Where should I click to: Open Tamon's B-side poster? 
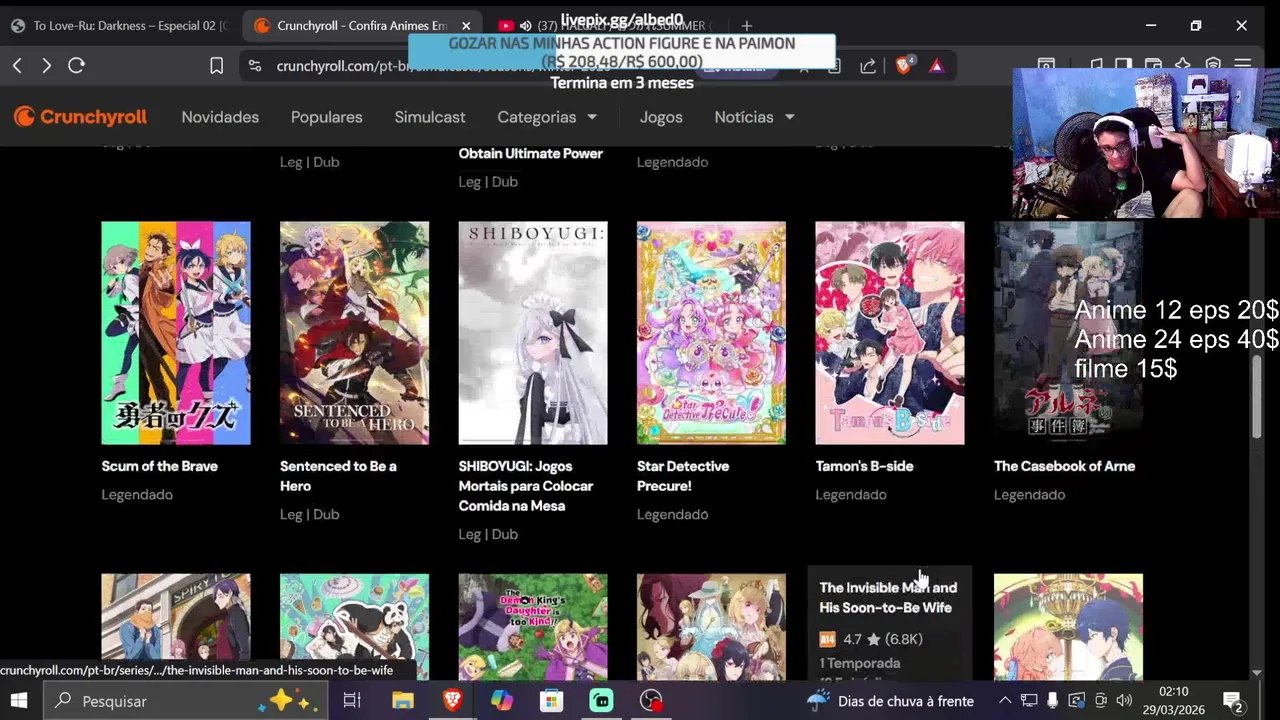click(890, 333)
